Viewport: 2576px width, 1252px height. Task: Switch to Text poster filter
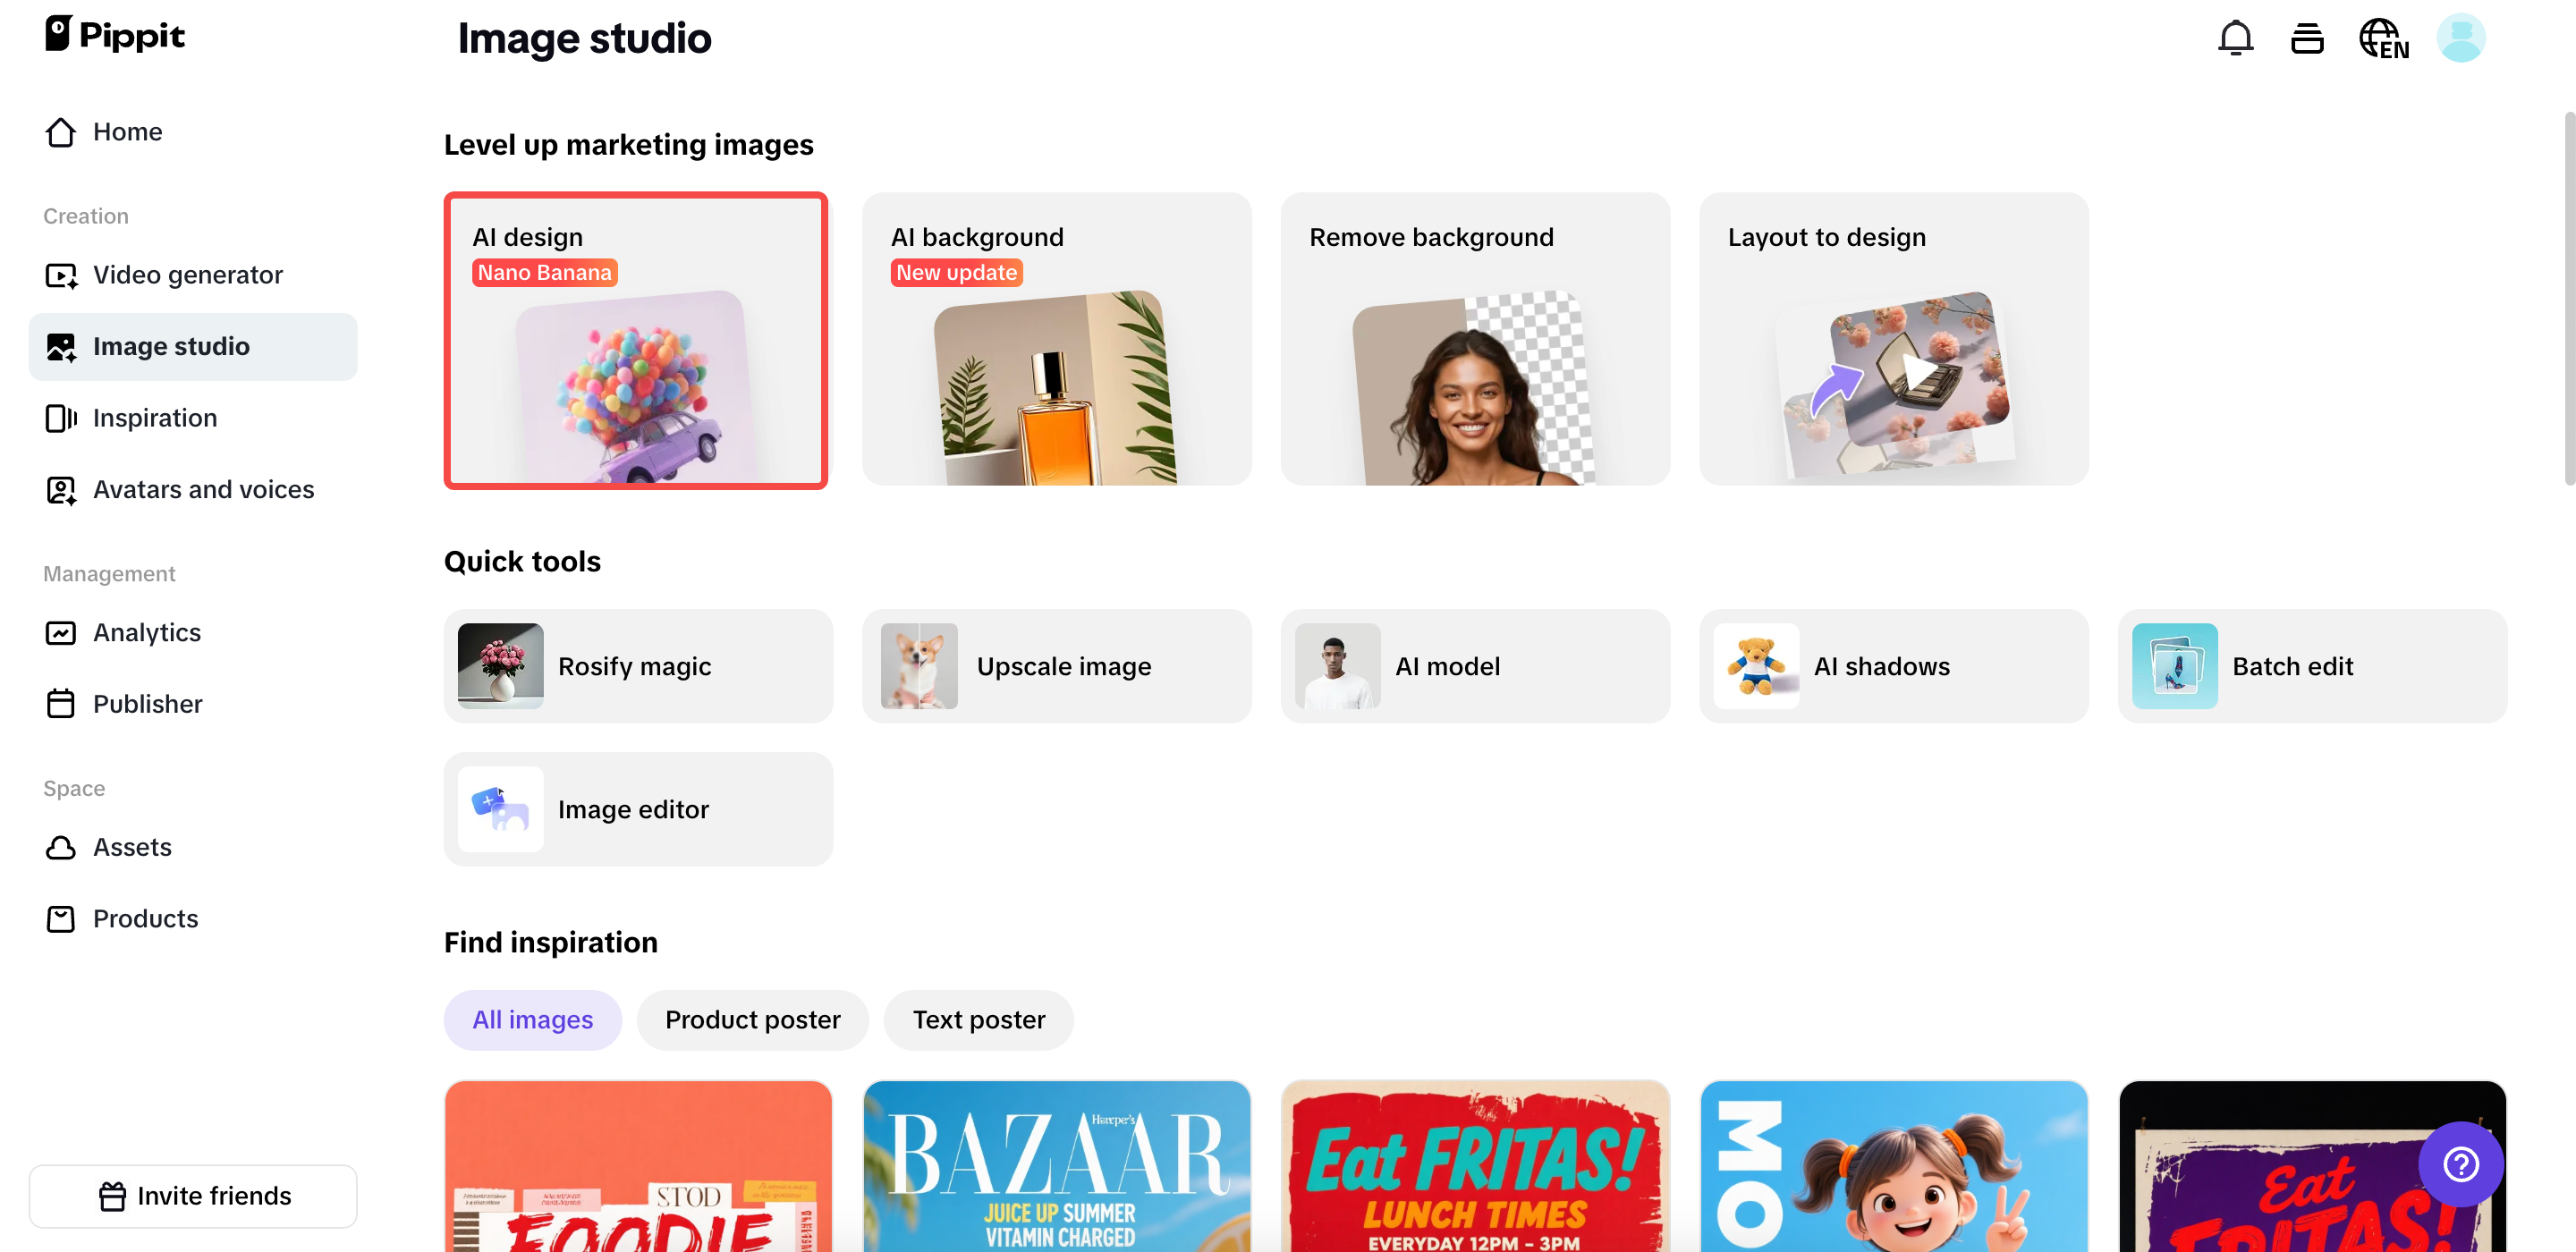[978, 1019]
